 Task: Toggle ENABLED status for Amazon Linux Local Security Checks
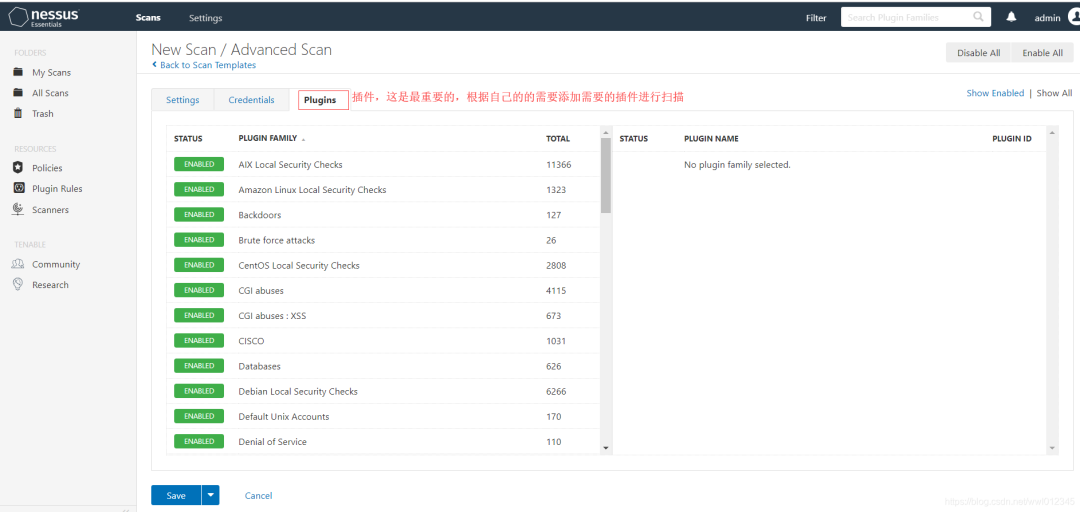point(199,190)
